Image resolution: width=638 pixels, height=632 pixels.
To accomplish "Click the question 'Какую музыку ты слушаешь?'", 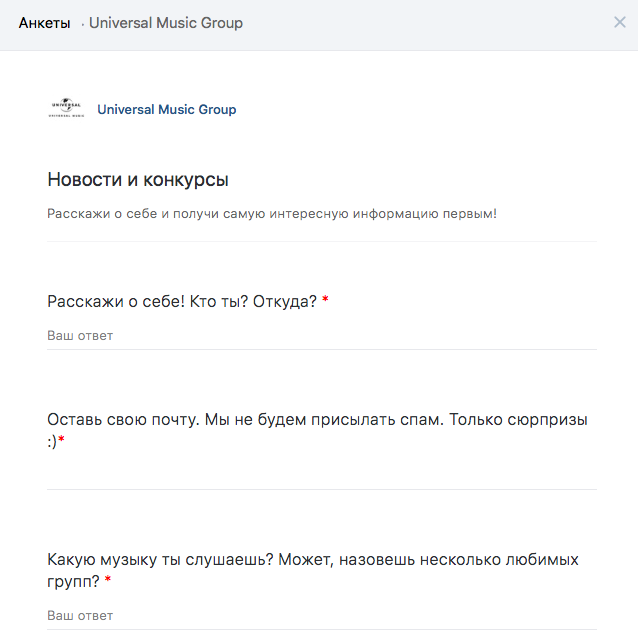I will tap(312, 570).
